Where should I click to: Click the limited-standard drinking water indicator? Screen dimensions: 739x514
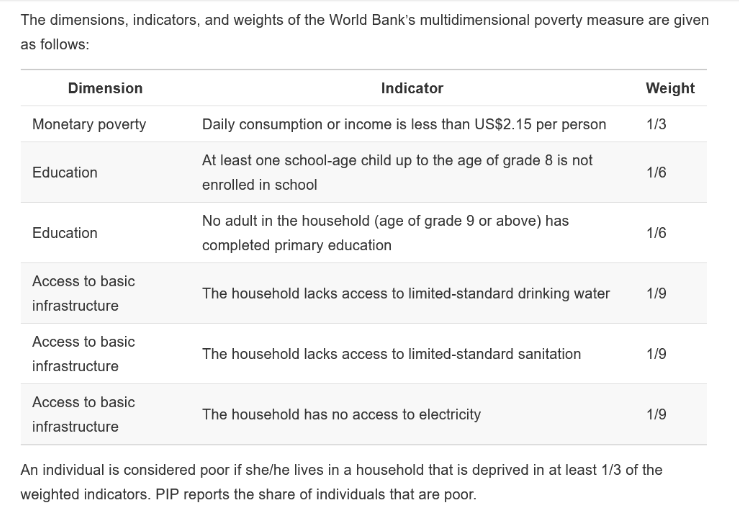pyautogui.click(x=406, y=293)
